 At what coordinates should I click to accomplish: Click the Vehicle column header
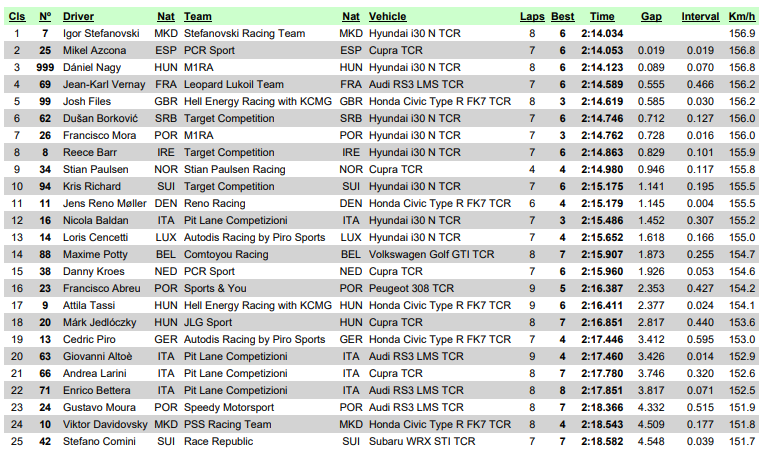(388, 17)
